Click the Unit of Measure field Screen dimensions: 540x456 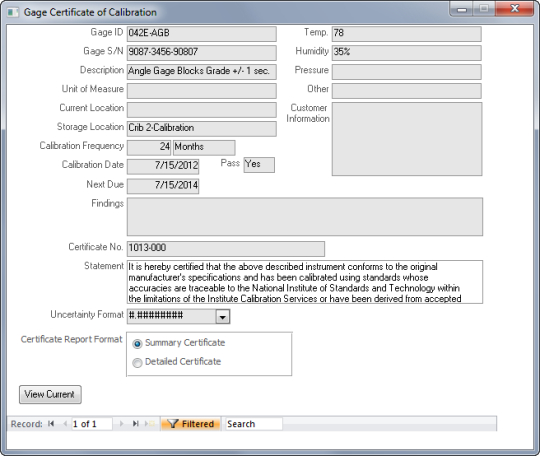201,91
